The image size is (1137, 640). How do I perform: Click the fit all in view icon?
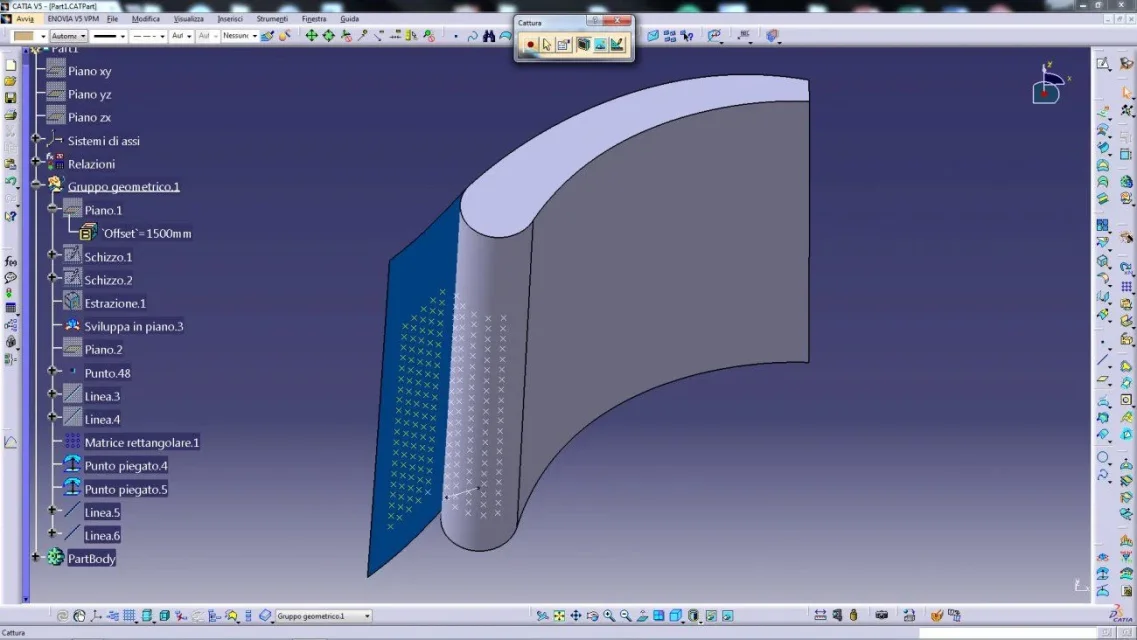click(x=559, y=616)
